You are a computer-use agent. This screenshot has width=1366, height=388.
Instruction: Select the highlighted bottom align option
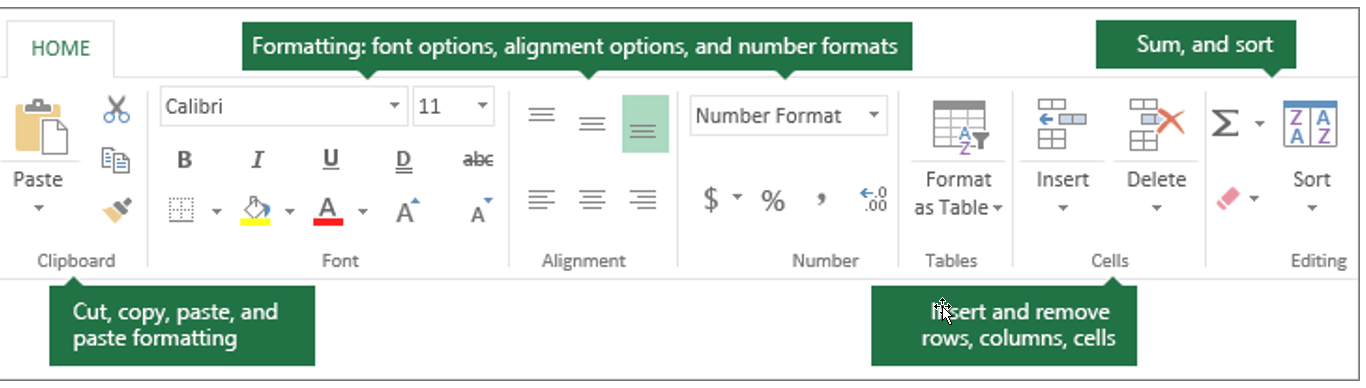(x=645, y=124)
